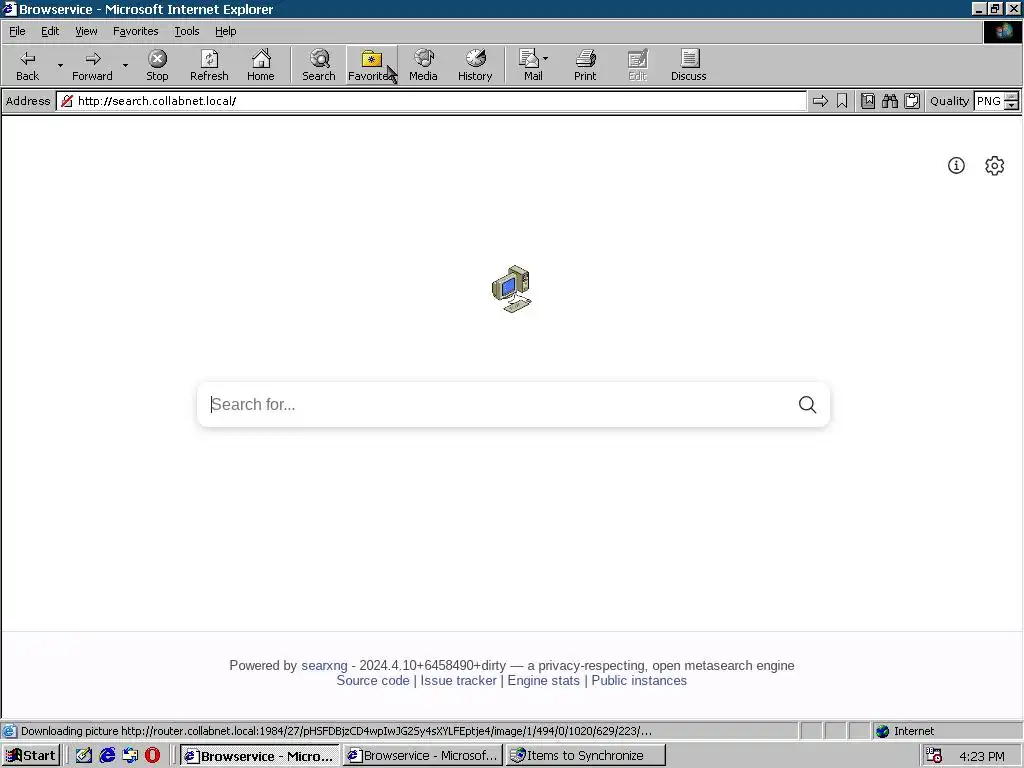Switch to 'Browservice - Micro...' active taskbar button
Screen dimensions: 1024x768
[x=260, y=756]
